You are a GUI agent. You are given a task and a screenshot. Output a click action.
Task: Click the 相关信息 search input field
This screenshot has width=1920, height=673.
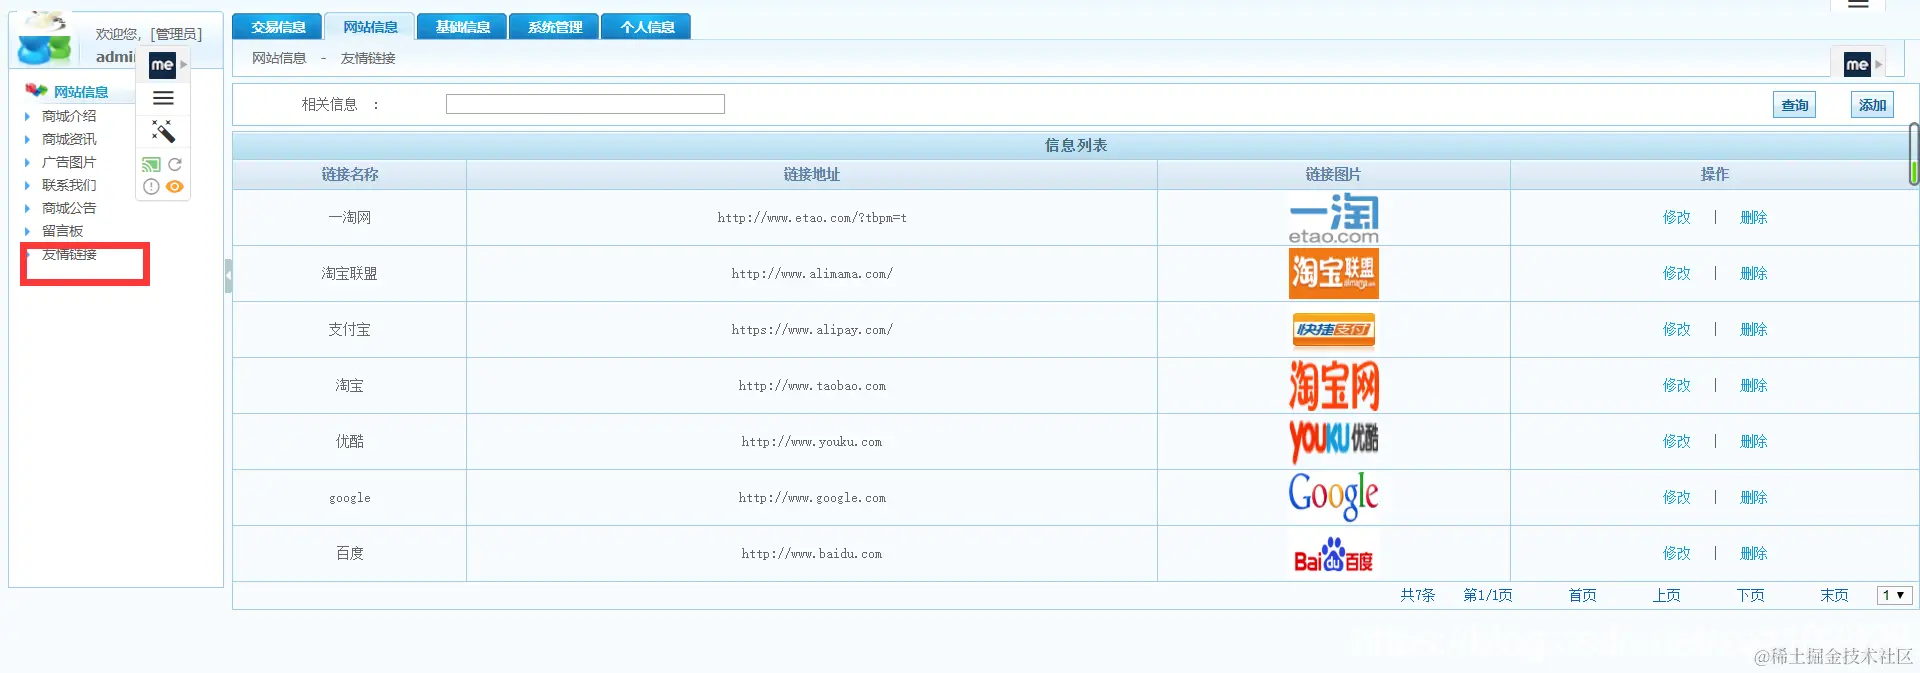click(585, 104)
